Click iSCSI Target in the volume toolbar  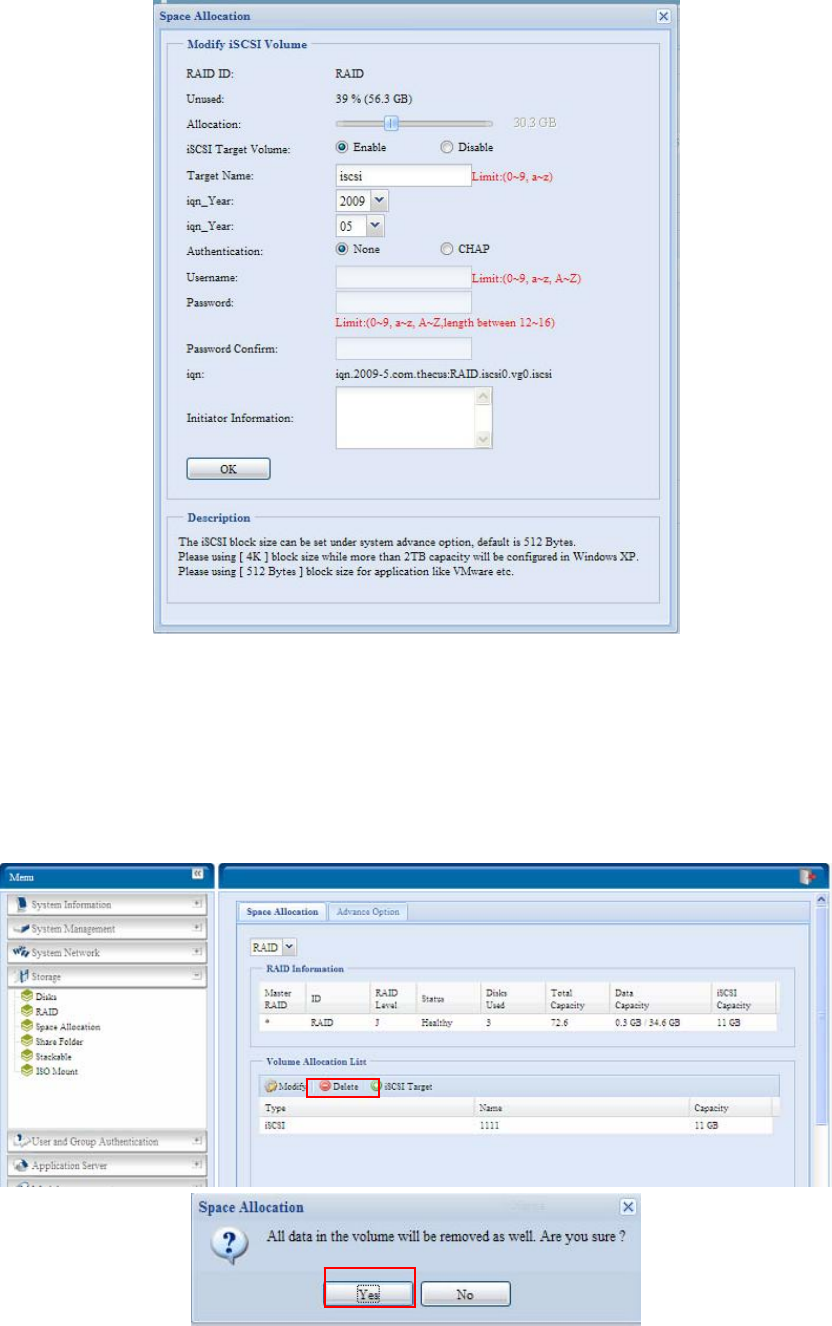[401, 1086]
